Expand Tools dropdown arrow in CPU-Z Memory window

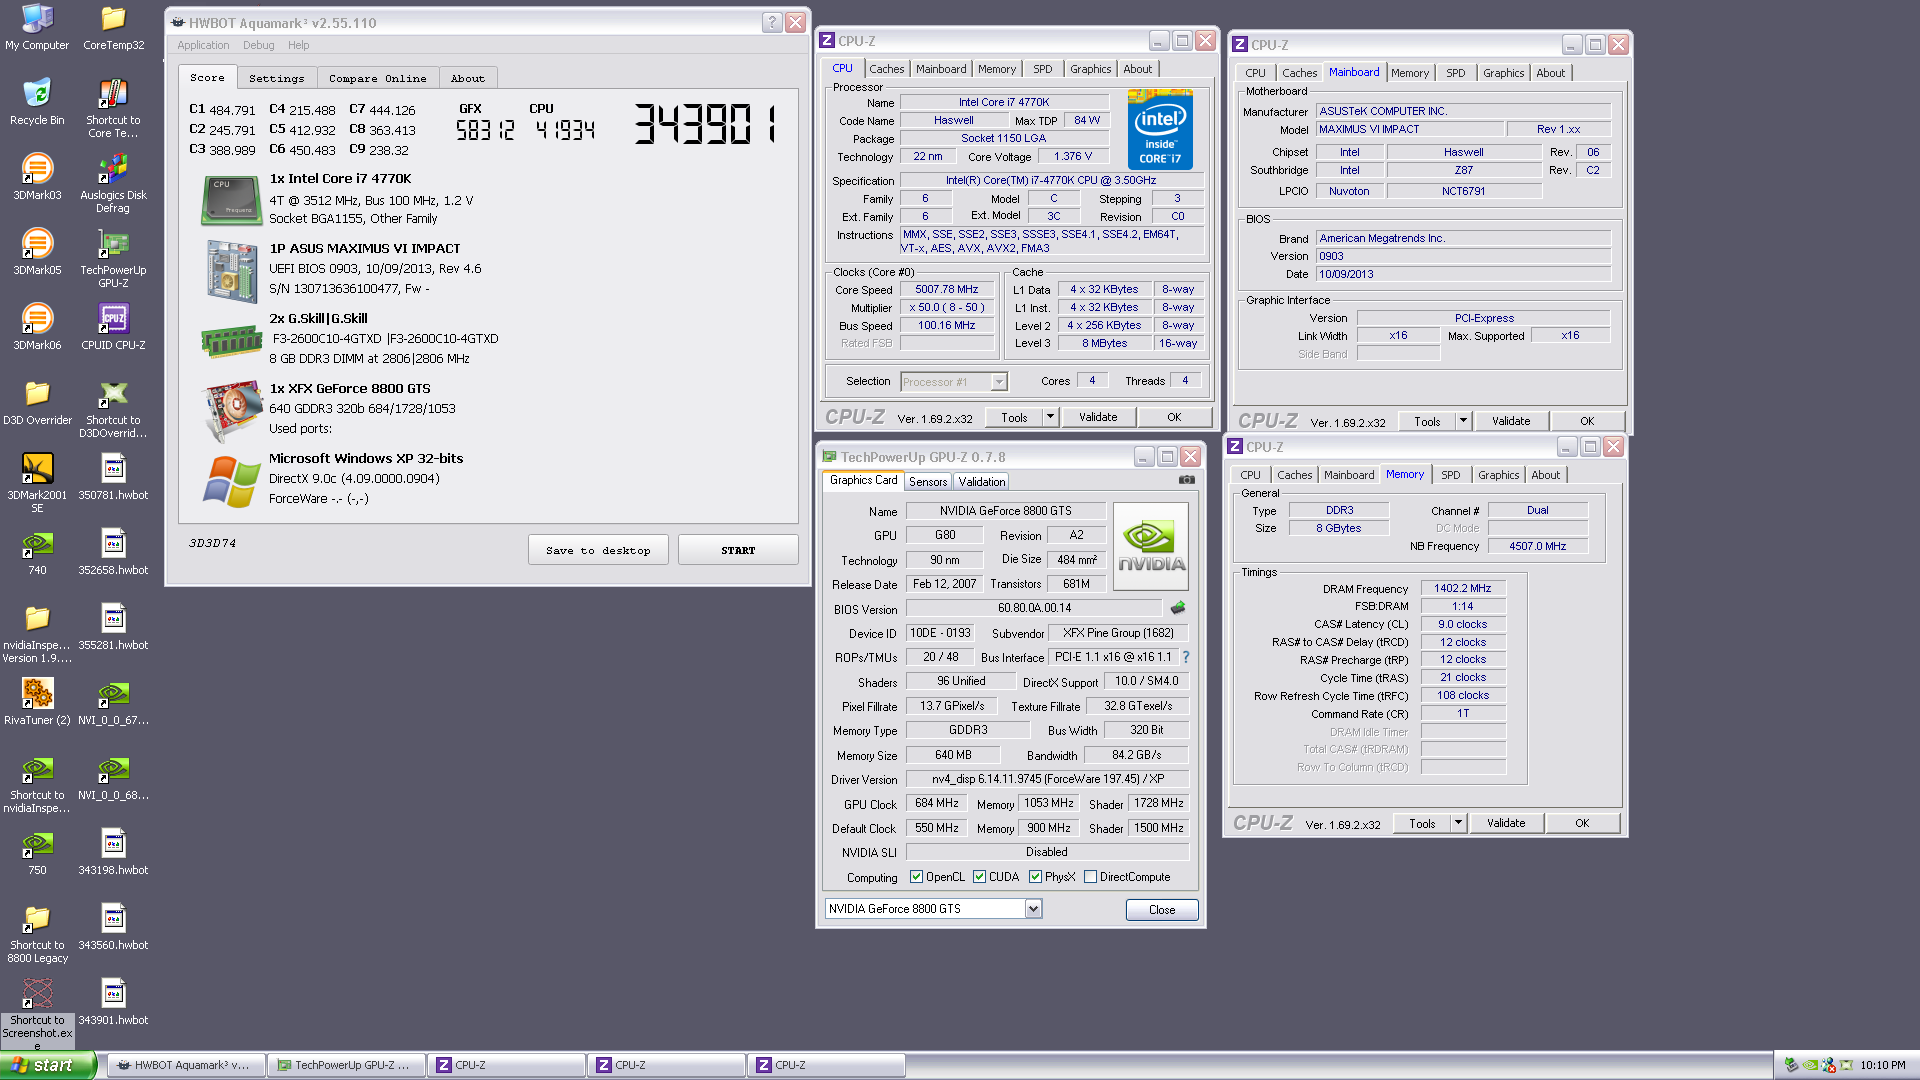click(x=1458, y=823)
